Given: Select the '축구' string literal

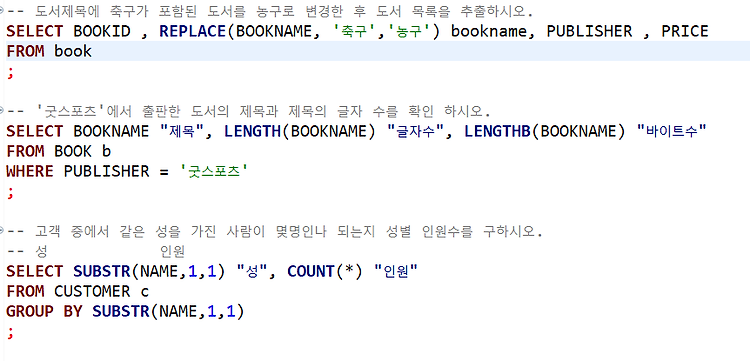Looking at the screenshot, I should pos(353,32).
